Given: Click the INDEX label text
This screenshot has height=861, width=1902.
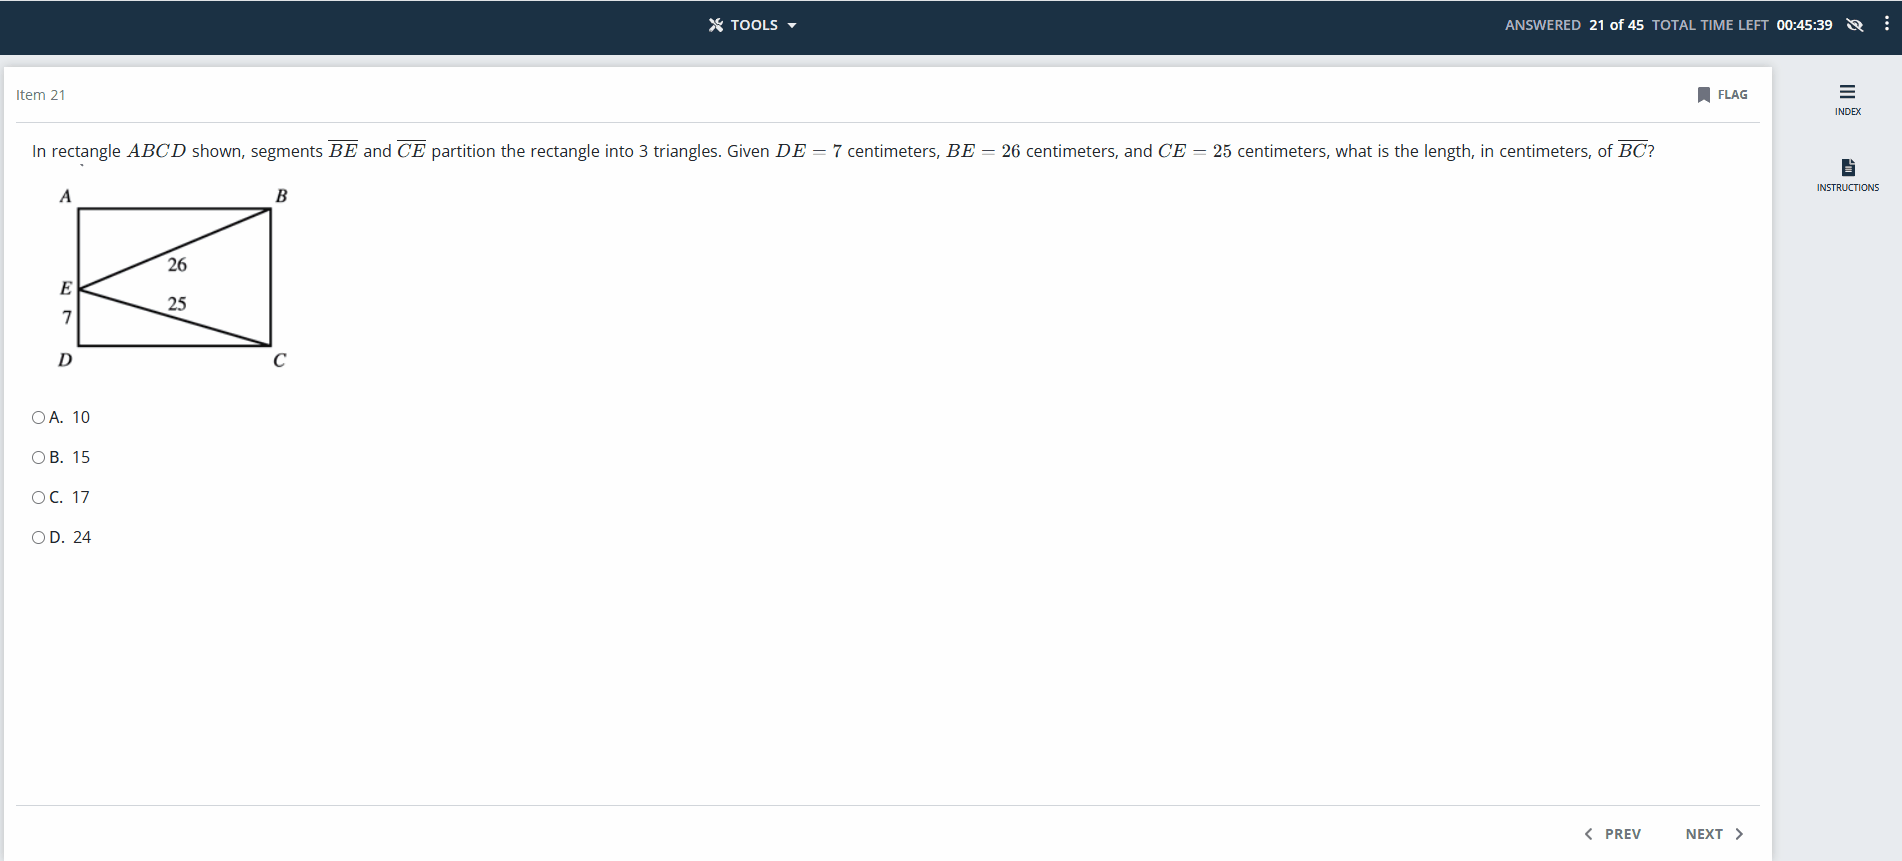Looking at the screenshot, I should coord(1848,112).
